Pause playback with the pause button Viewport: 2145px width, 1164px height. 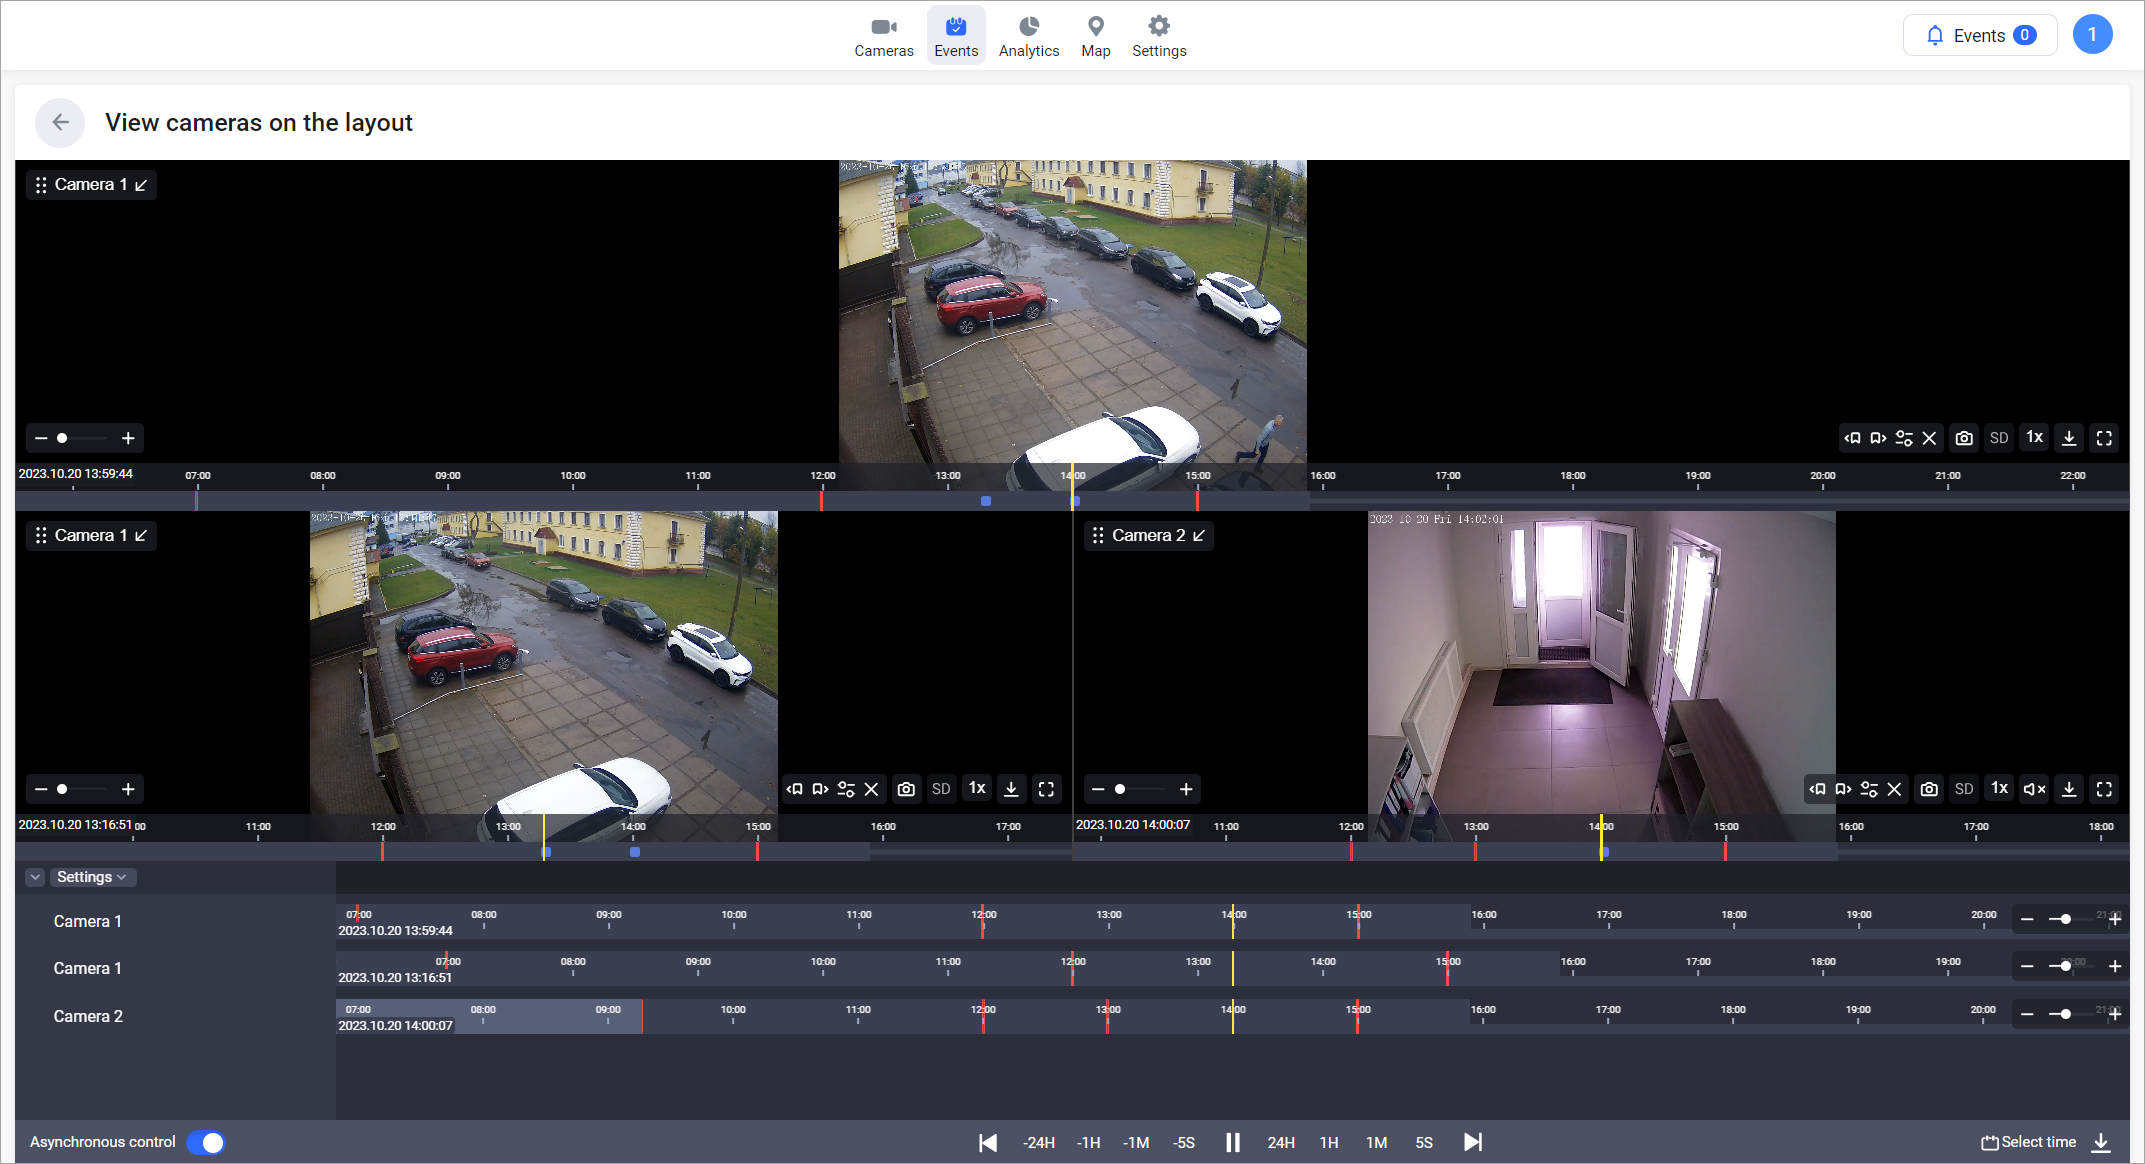click(1232, 1142)
